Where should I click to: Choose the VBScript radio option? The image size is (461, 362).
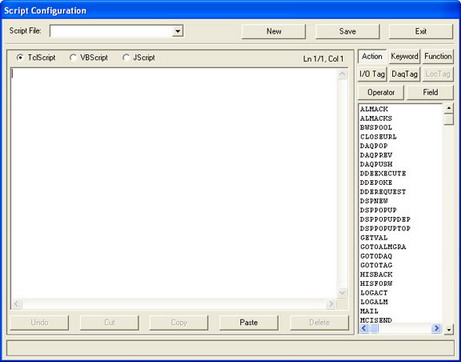click(x=73, y=58)
